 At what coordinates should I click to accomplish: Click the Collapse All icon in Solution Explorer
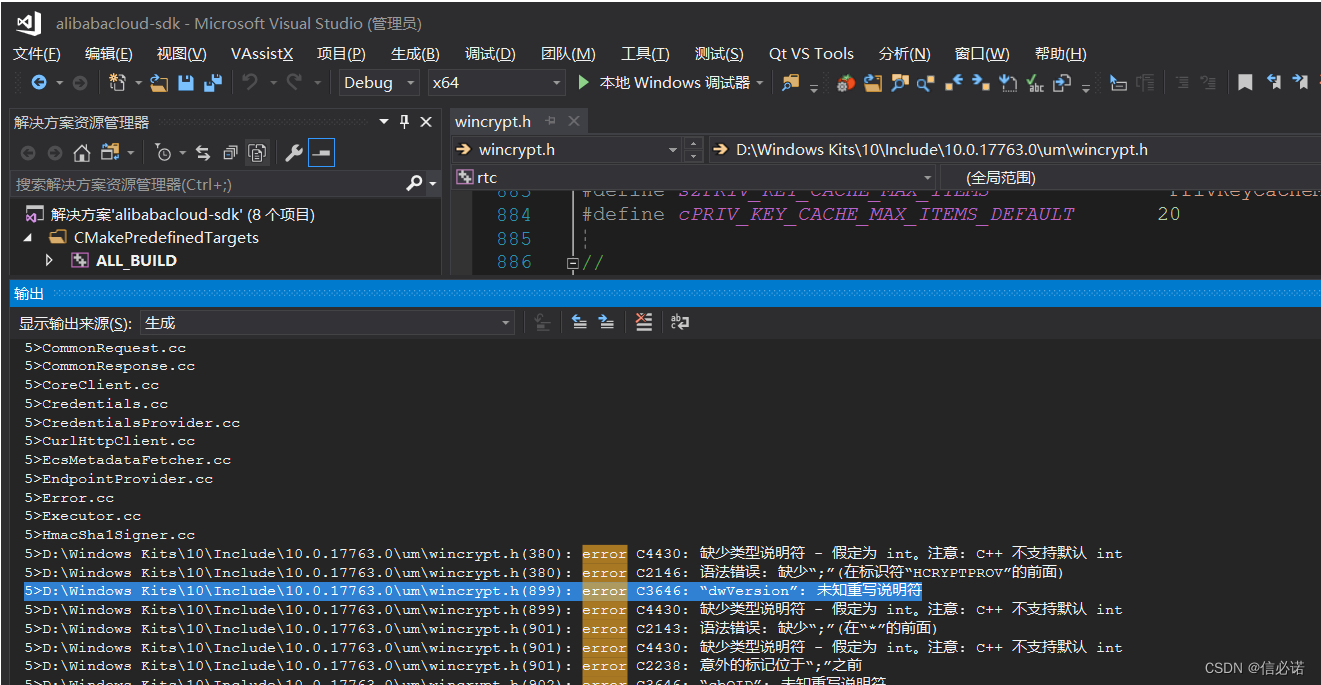coord(230,153)
